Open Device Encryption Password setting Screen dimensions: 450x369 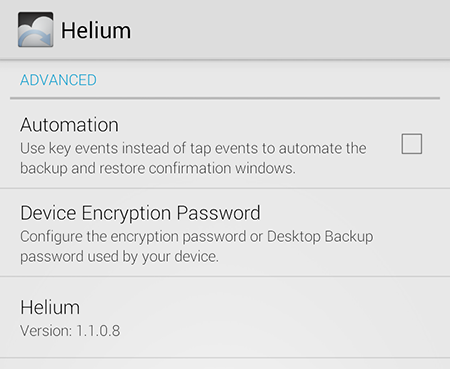point(225,233)
